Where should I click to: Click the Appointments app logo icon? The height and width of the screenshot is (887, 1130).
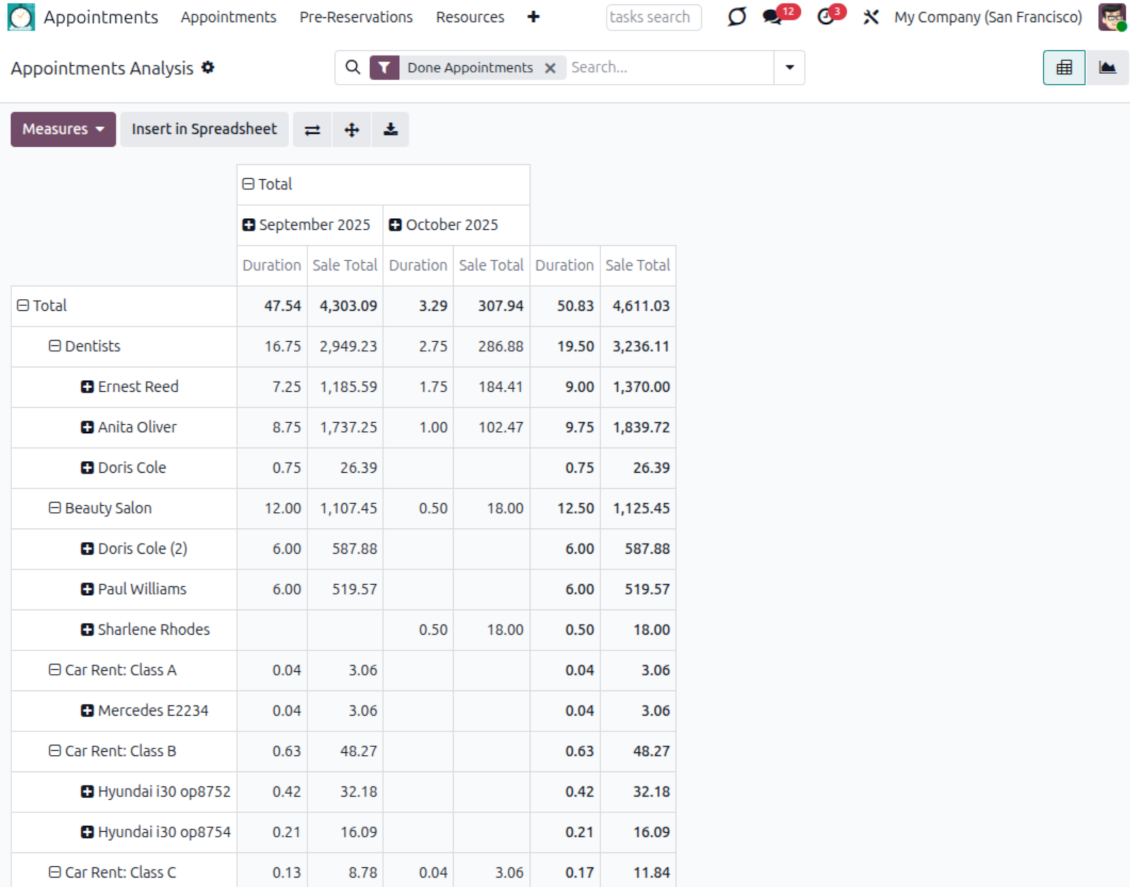(x=21, y=17)
